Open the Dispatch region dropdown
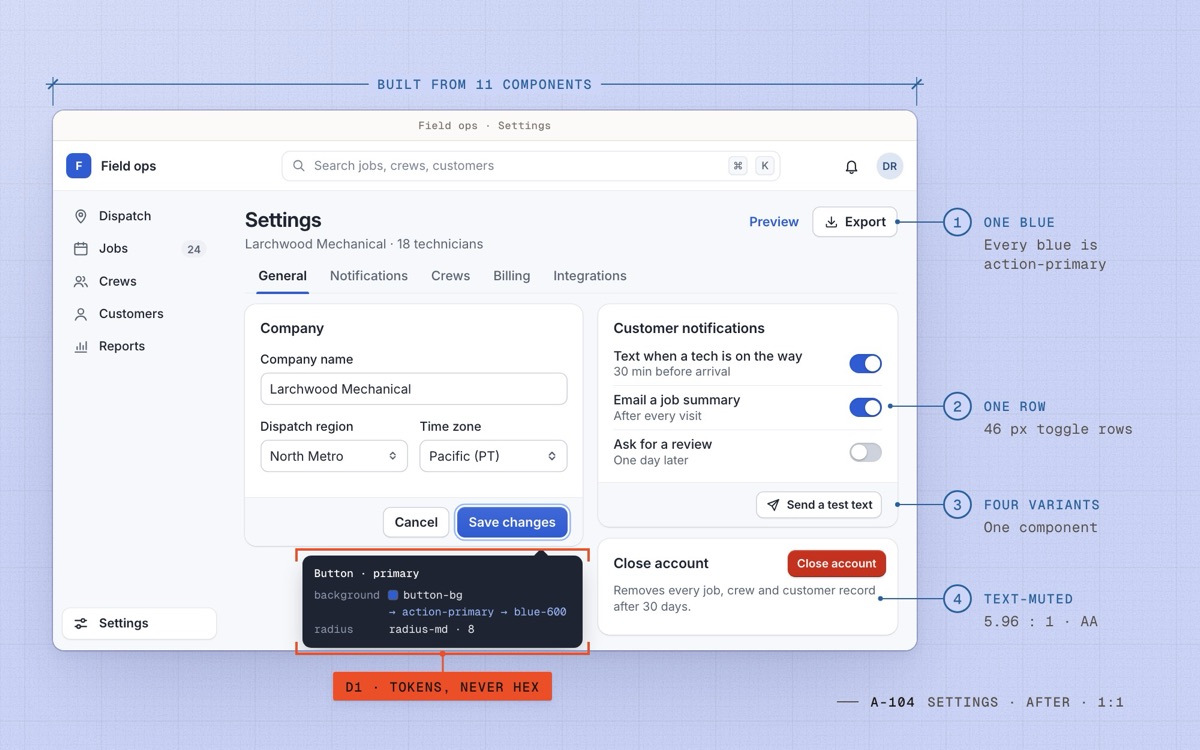 point(334,456)
